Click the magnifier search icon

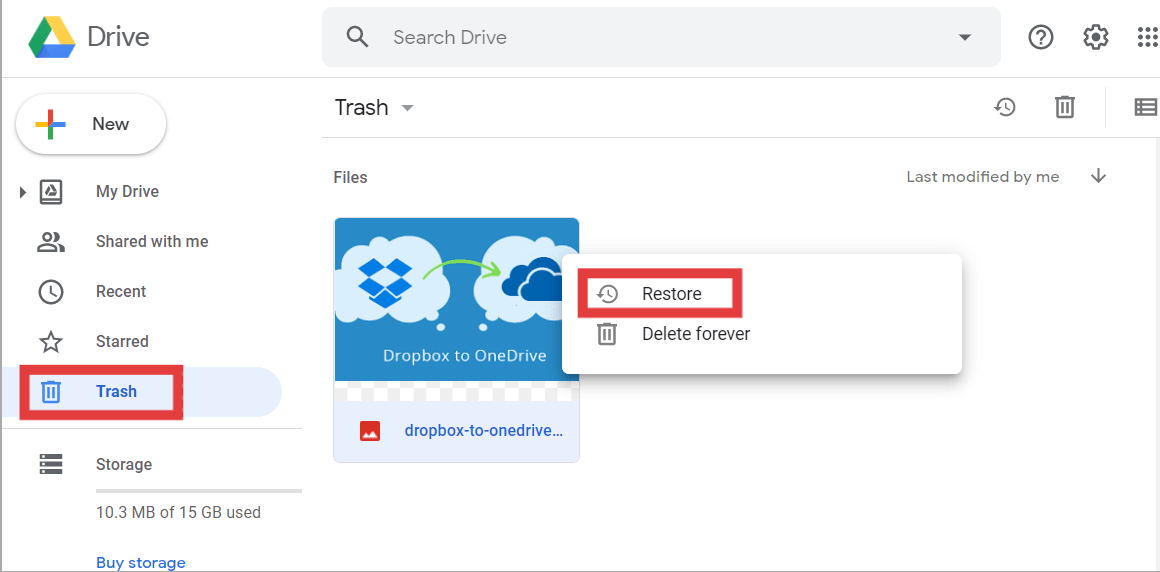click(357, 37)
